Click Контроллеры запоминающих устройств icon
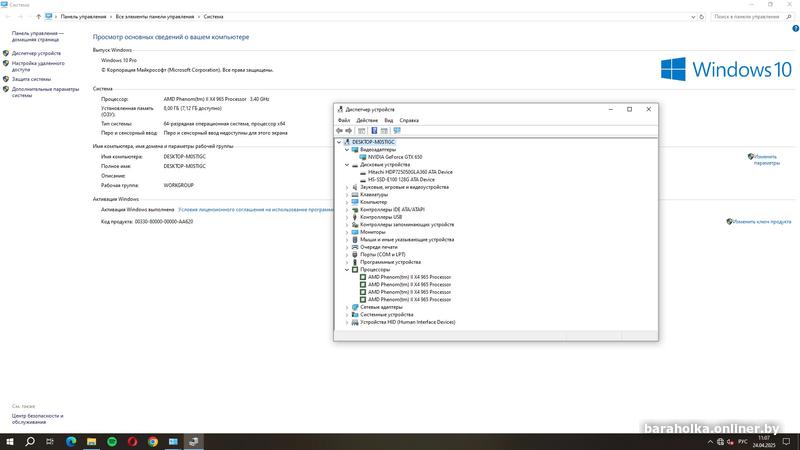Viewport: 800px width, 450px height. coord(355,224)
